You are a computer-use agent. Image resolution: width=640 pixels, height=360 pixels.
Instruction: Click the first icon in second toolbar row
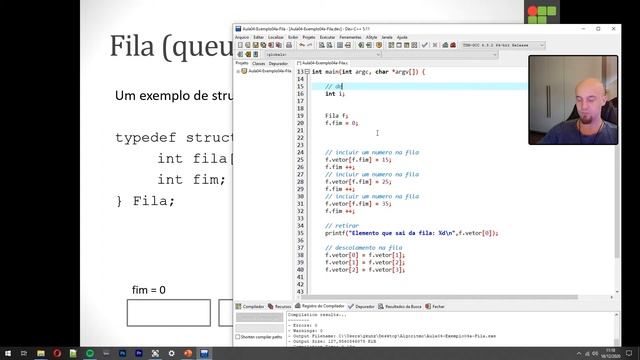coord(240,54)
